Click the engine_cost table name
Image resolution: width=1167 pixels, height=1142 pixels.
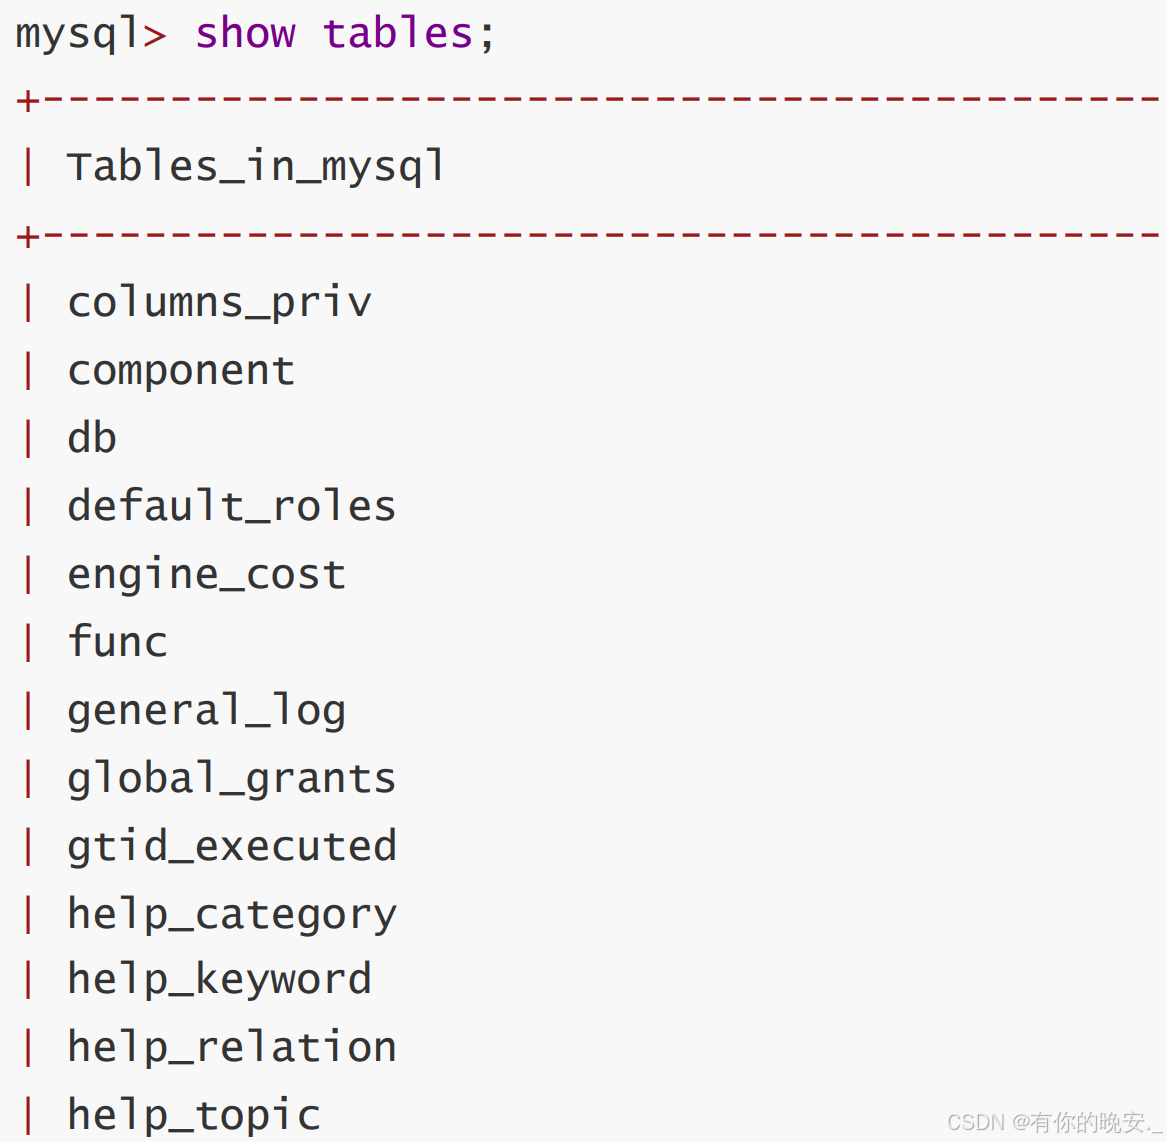(206, 575)
